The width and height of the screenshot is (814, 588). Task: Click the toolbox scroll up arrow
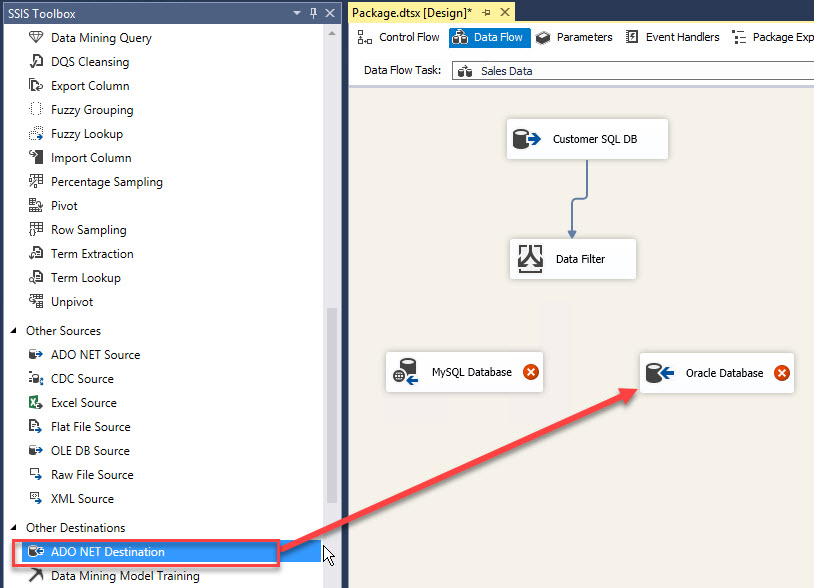(332, 34)
